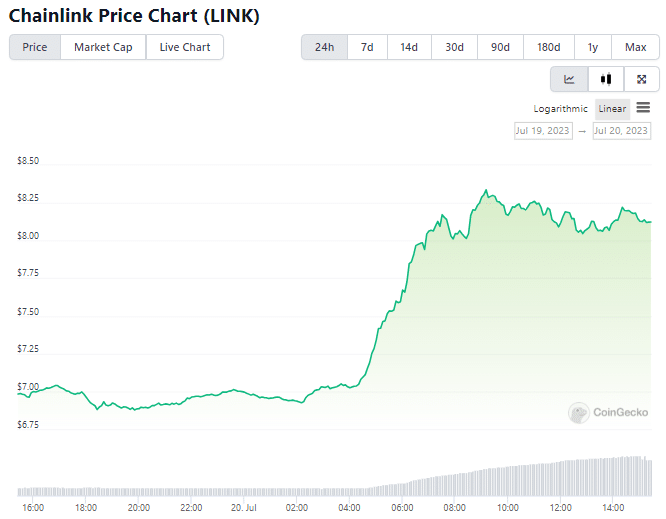This screenshot has height=519, width=666.
Task: Select the Price tab
Action: pyautogui.click(x=35, y=47)
